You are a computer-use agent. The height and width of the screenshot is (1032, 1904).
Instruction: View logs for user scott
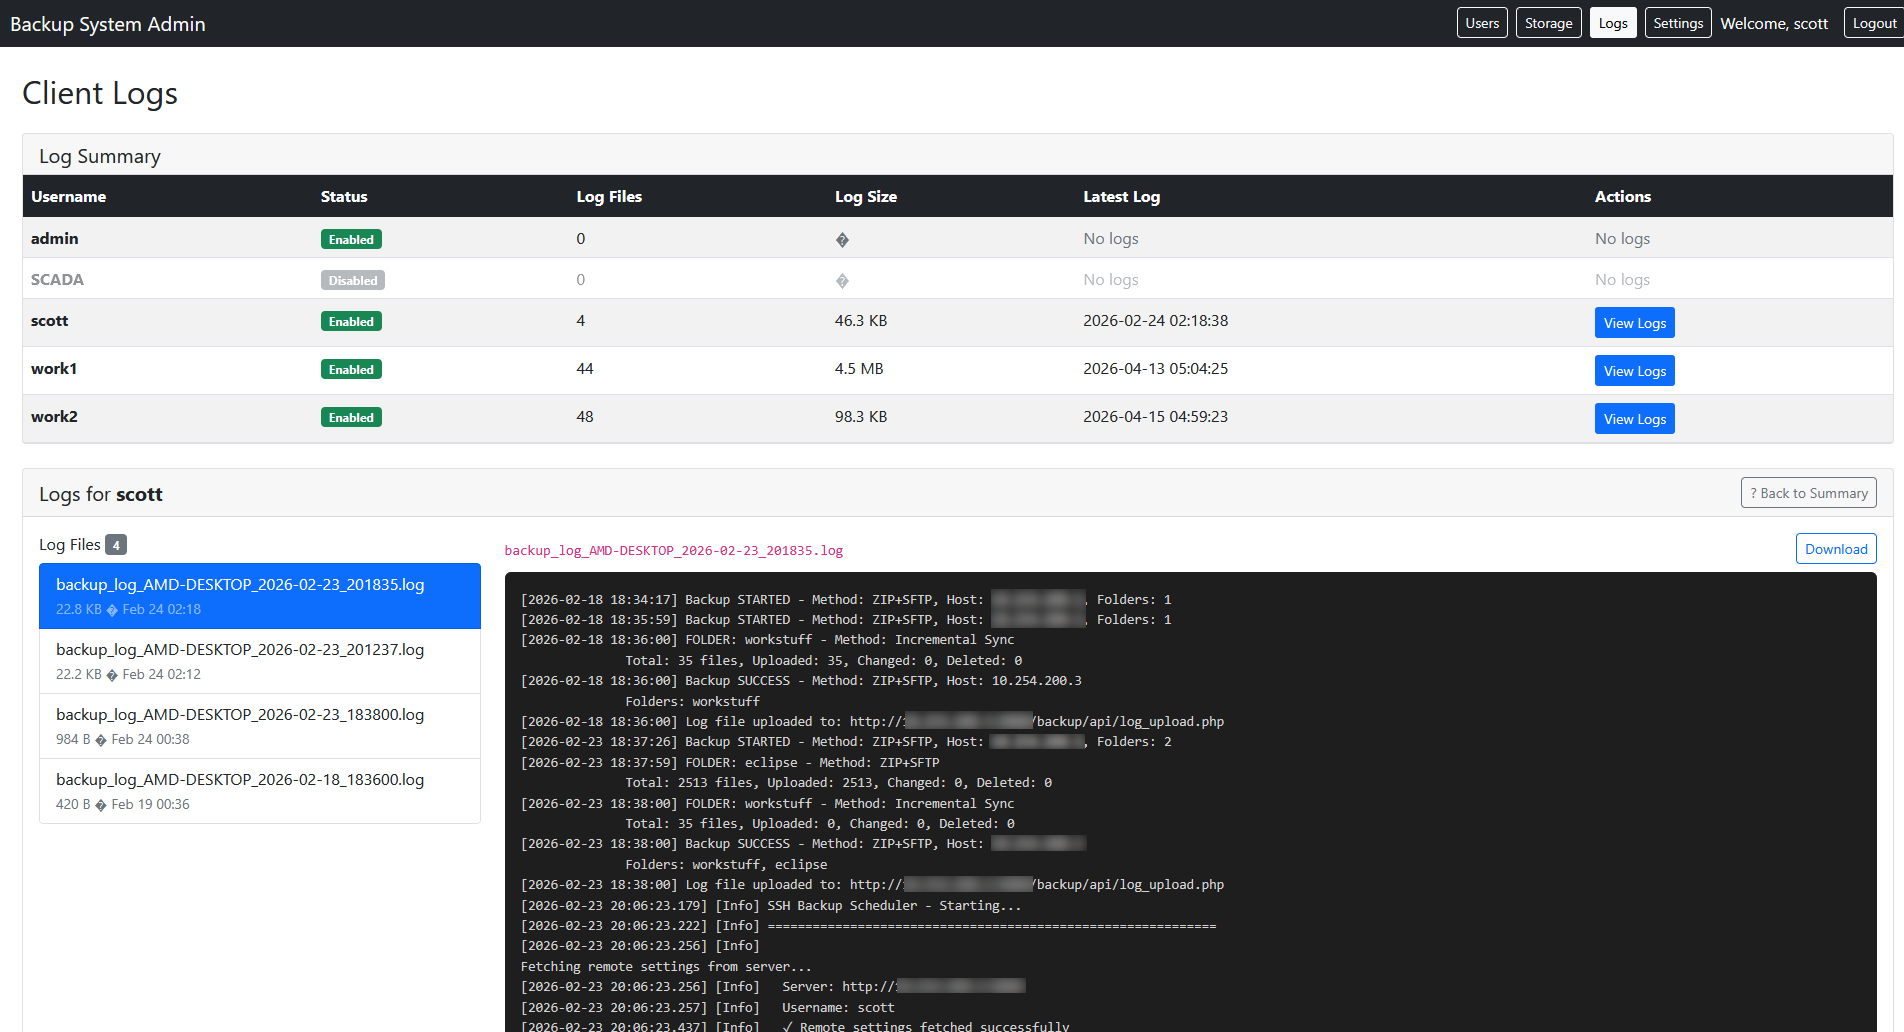(1634, 323)
